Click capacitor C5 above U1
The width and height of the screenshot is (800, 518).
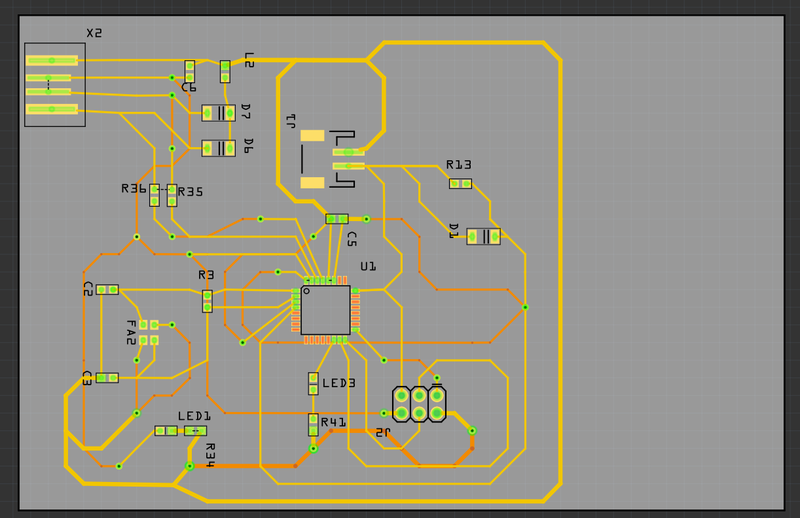coord(337,219)
